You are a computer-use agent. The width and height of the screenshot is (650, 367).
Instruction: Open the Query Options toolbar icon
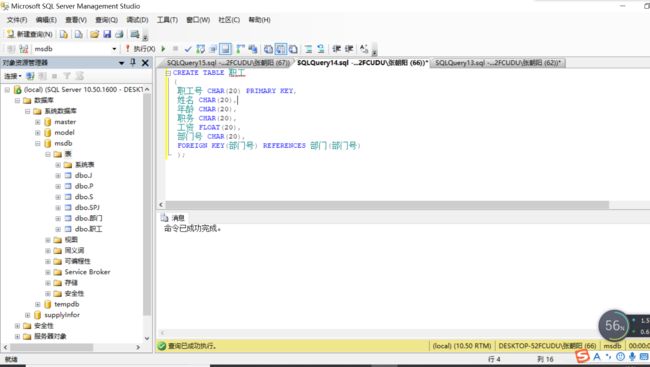213,49
